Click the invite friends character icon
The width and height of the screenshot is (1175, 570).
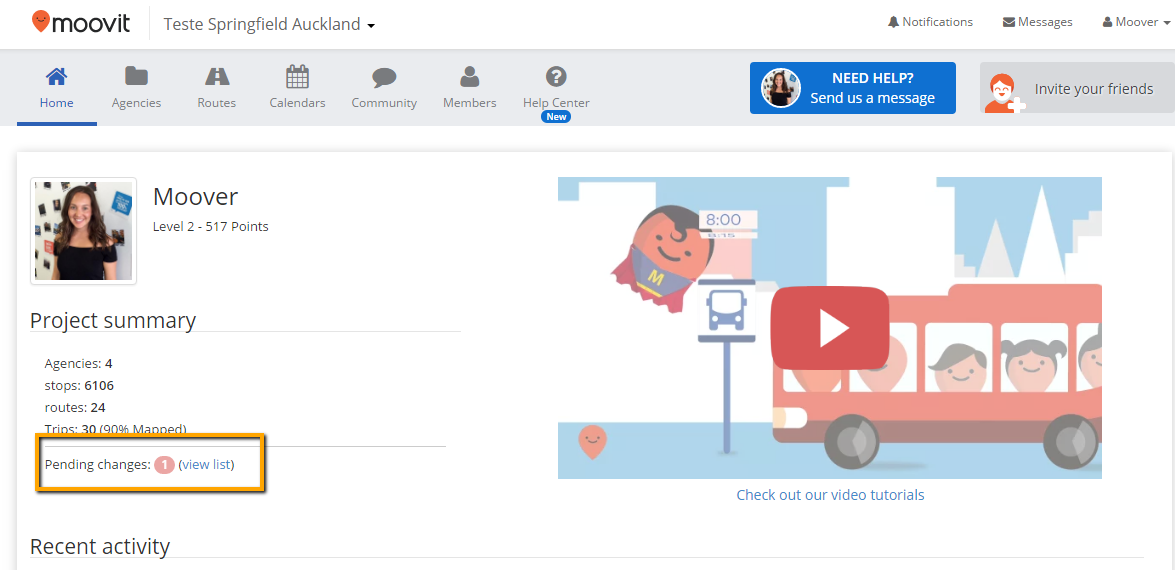coord(1003,93)
